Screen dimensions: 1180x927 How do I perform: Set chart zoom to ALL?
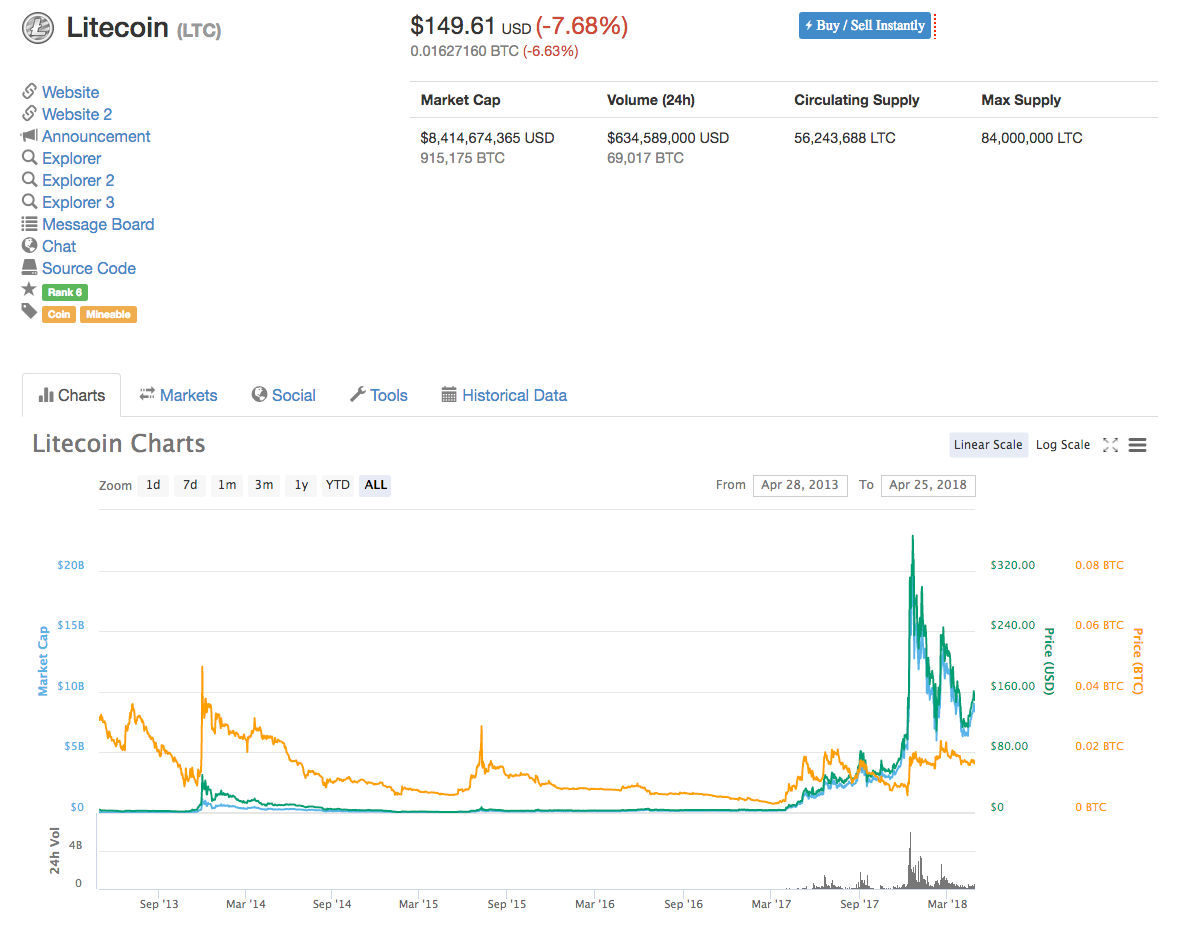(376, 485)
